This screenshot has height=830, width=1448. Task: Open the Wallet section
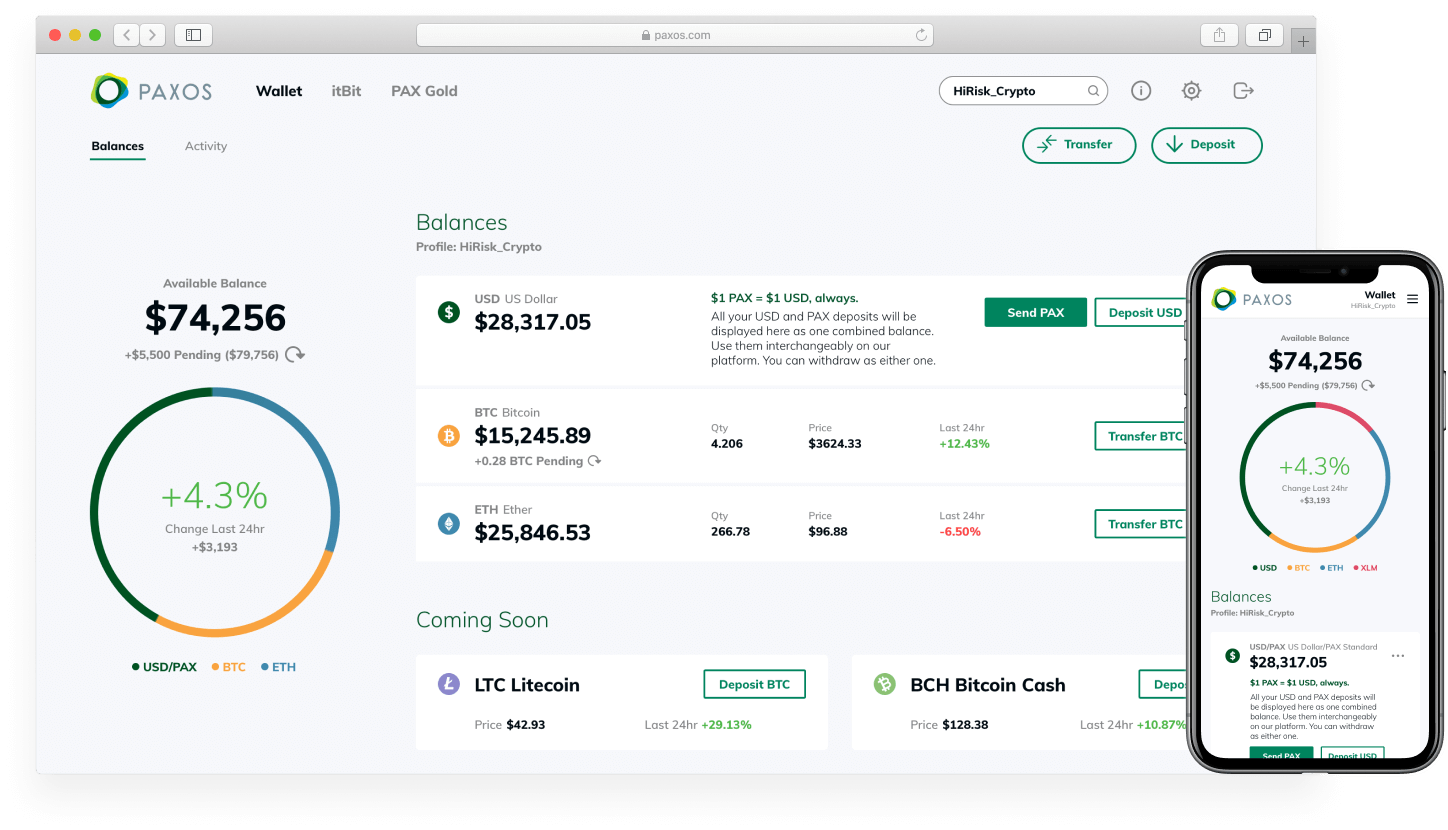click(x=279, y=91)
